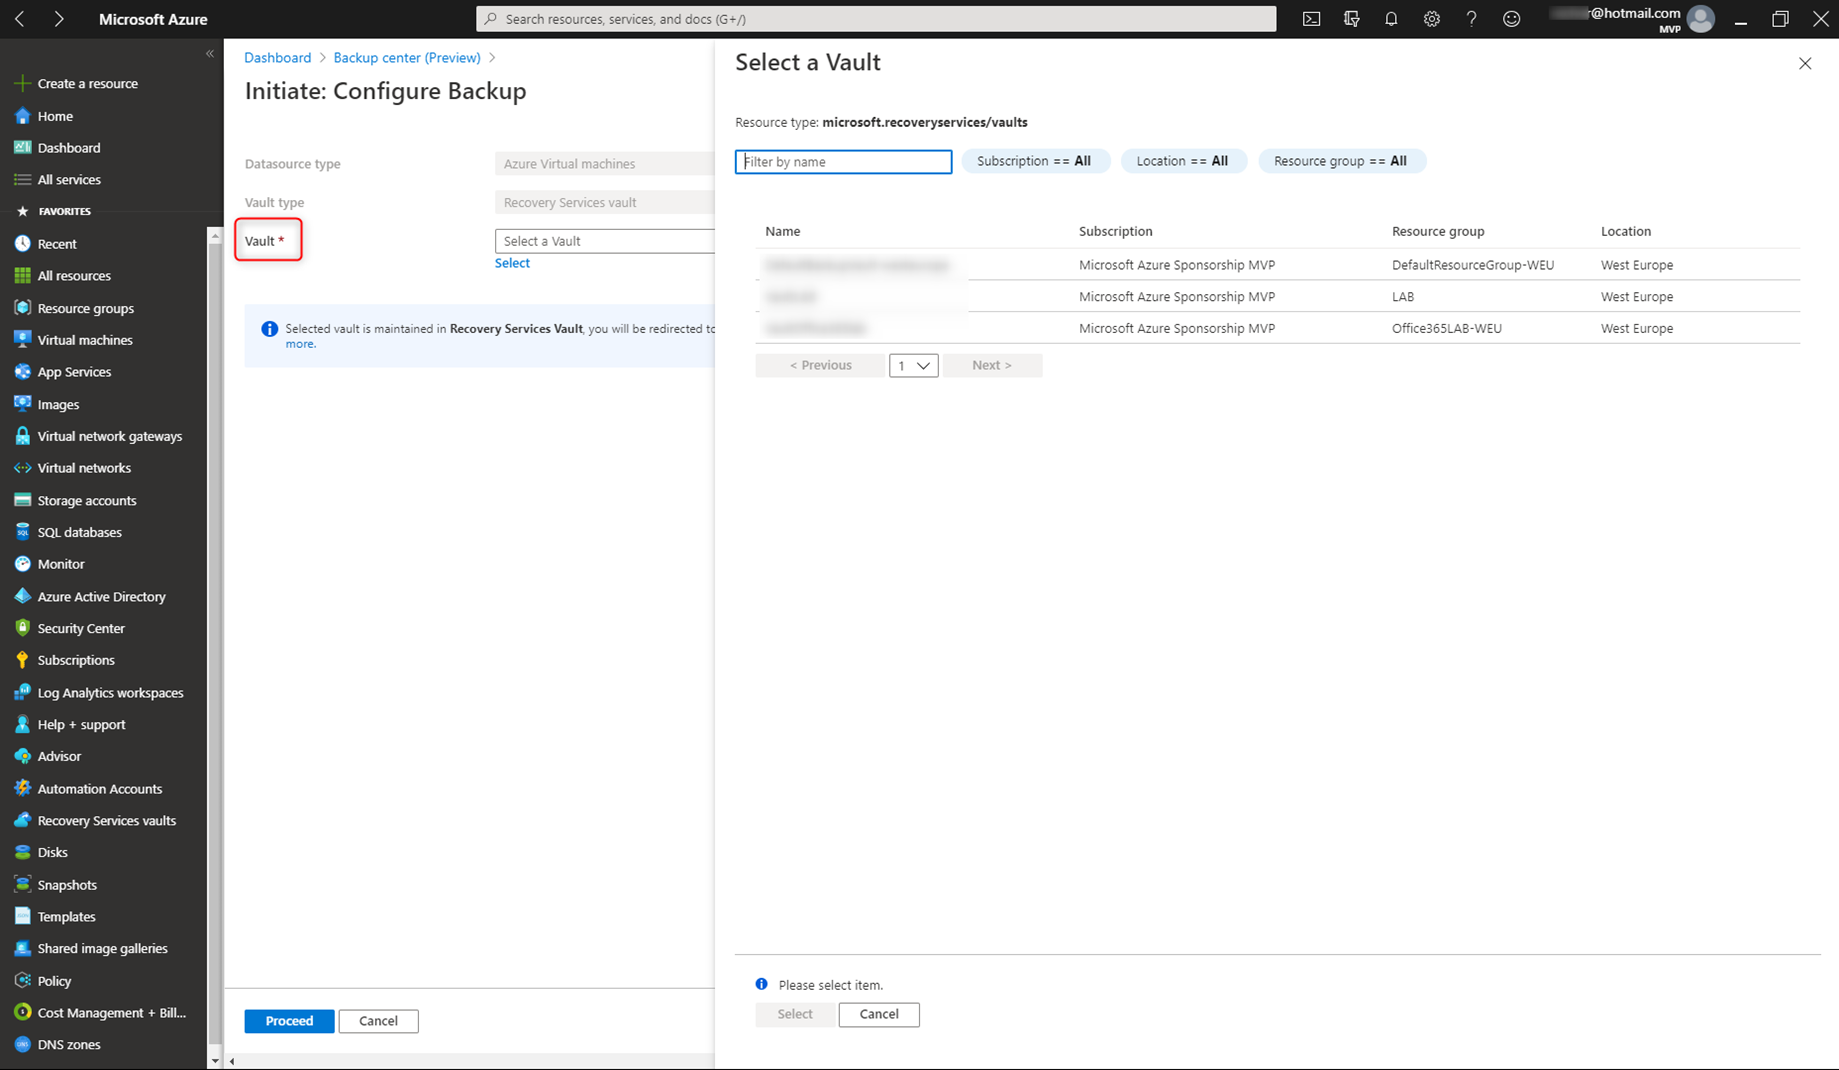Sort by the Resource group column header
The image size is (1839, 1070).
pos(1438,231)
